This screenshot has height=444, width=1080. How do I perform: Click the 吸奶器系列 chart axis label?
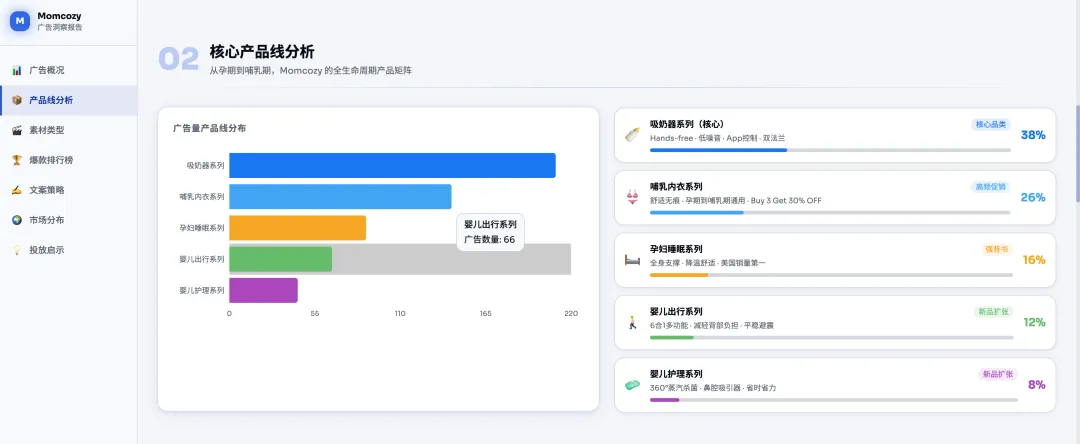tap(205, 165)
